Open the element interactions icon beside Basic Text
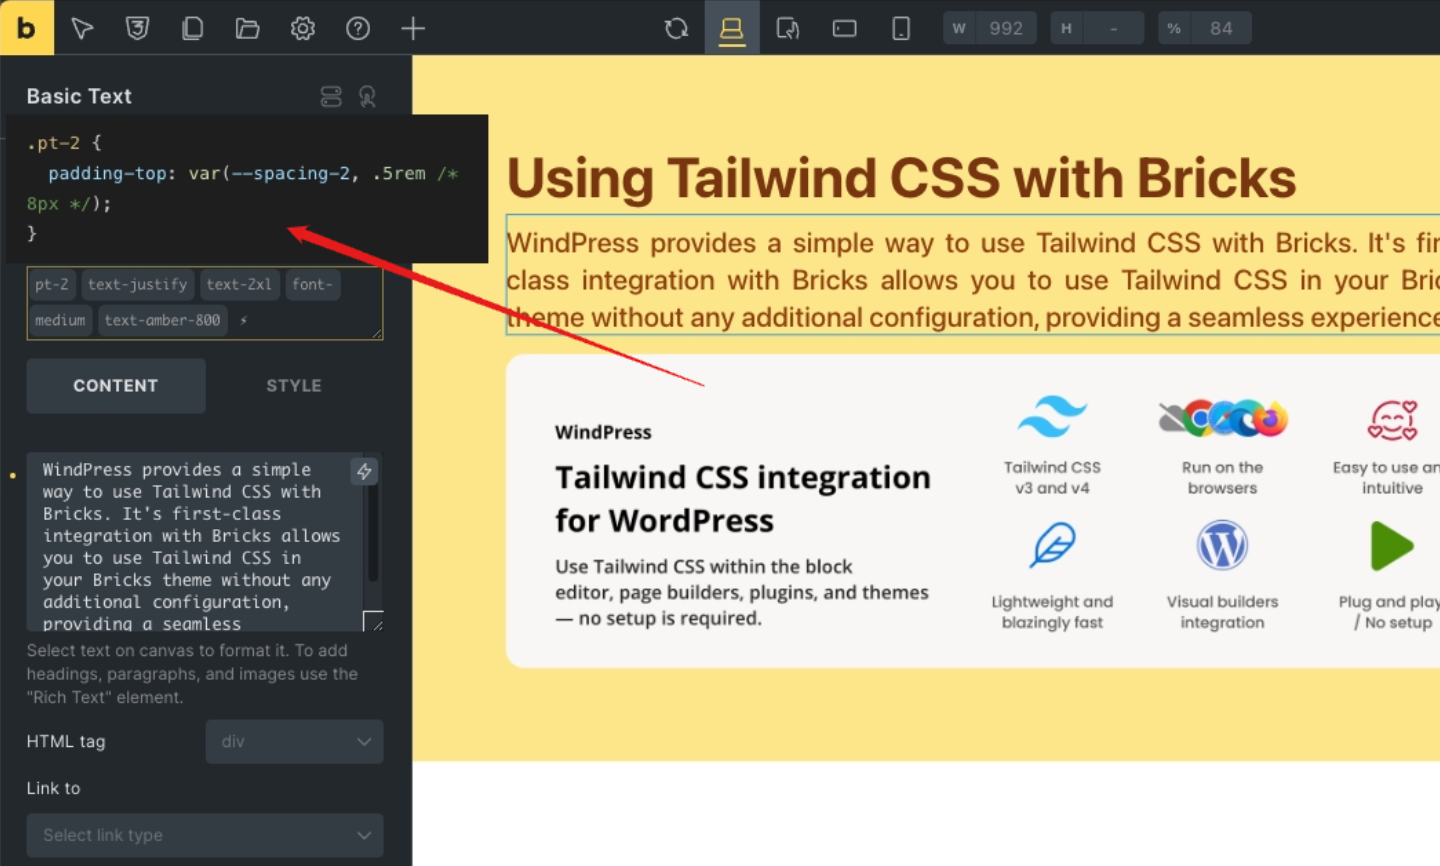Image resolution: width=1440 pixels, height=866 pixels. tap(367, 96)
